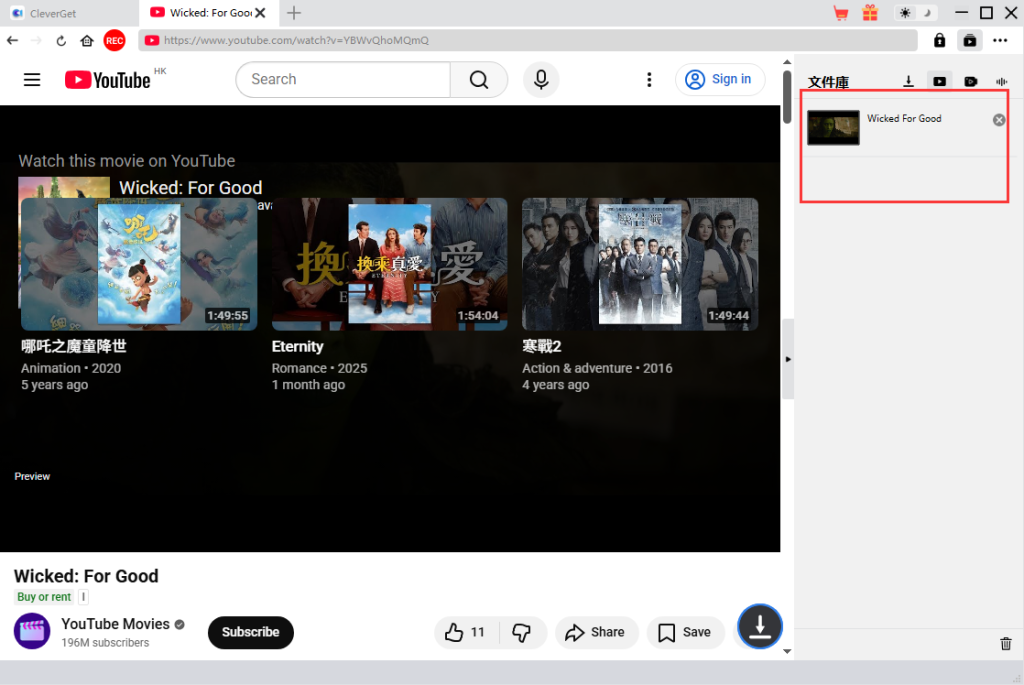Click the page scroll-down arrow
This screenshot has width=1024, height=685.
(787, 650)
